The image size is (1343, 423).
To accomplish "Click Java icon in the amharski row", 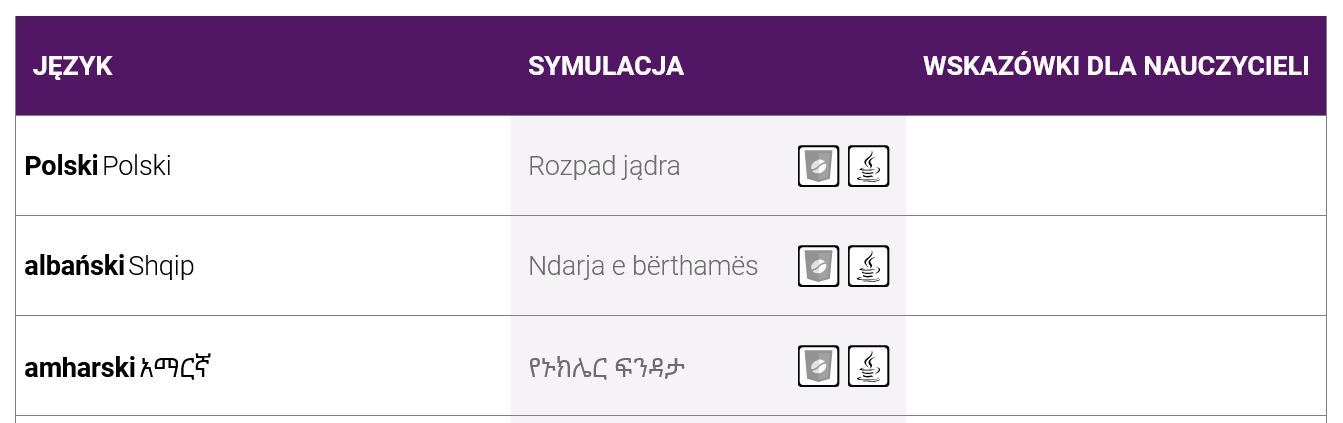I will point(868,366).
